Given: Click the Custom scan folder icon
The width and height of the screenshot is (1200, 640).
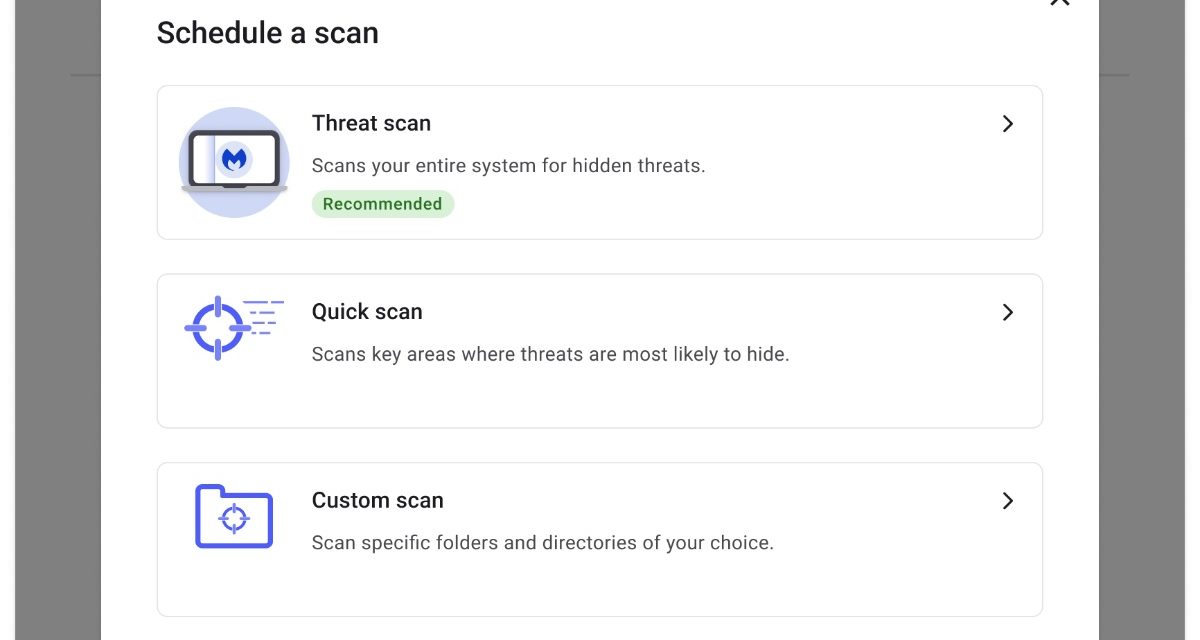Looking at the screenshot, I should (x=234, y=516).
